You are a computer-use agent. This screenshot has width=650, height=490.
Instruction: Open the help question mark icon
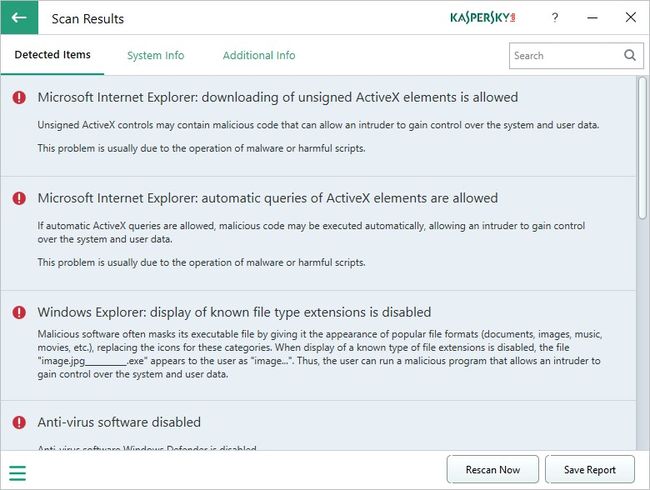[x=555, y=18]
